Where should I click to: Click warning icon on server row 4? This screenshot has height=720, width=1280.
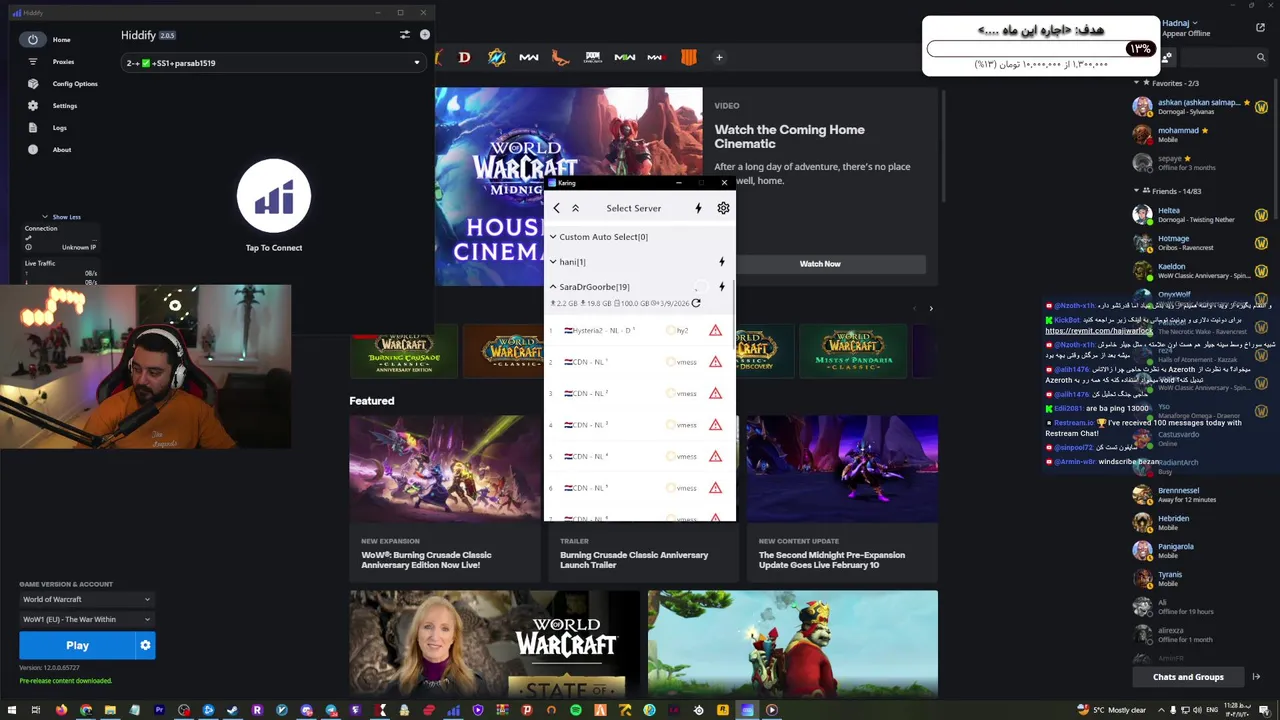(715, 425)
